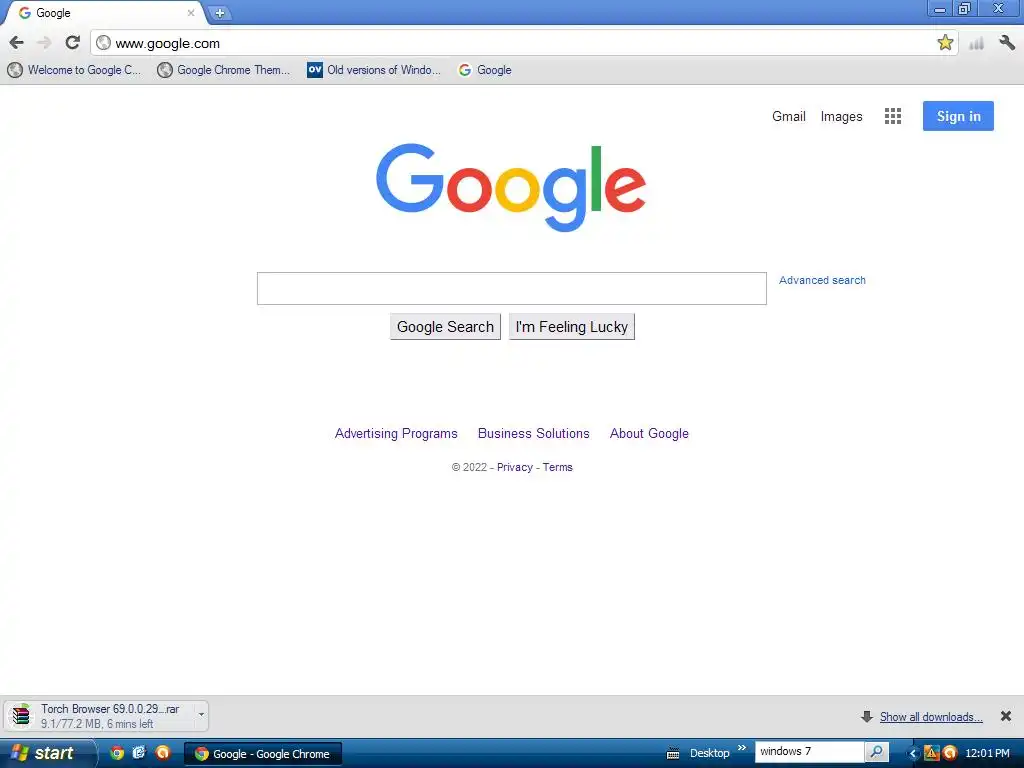Click the orange tray icon near clock
Screen dimensions: 1024x768
(950, 753)
